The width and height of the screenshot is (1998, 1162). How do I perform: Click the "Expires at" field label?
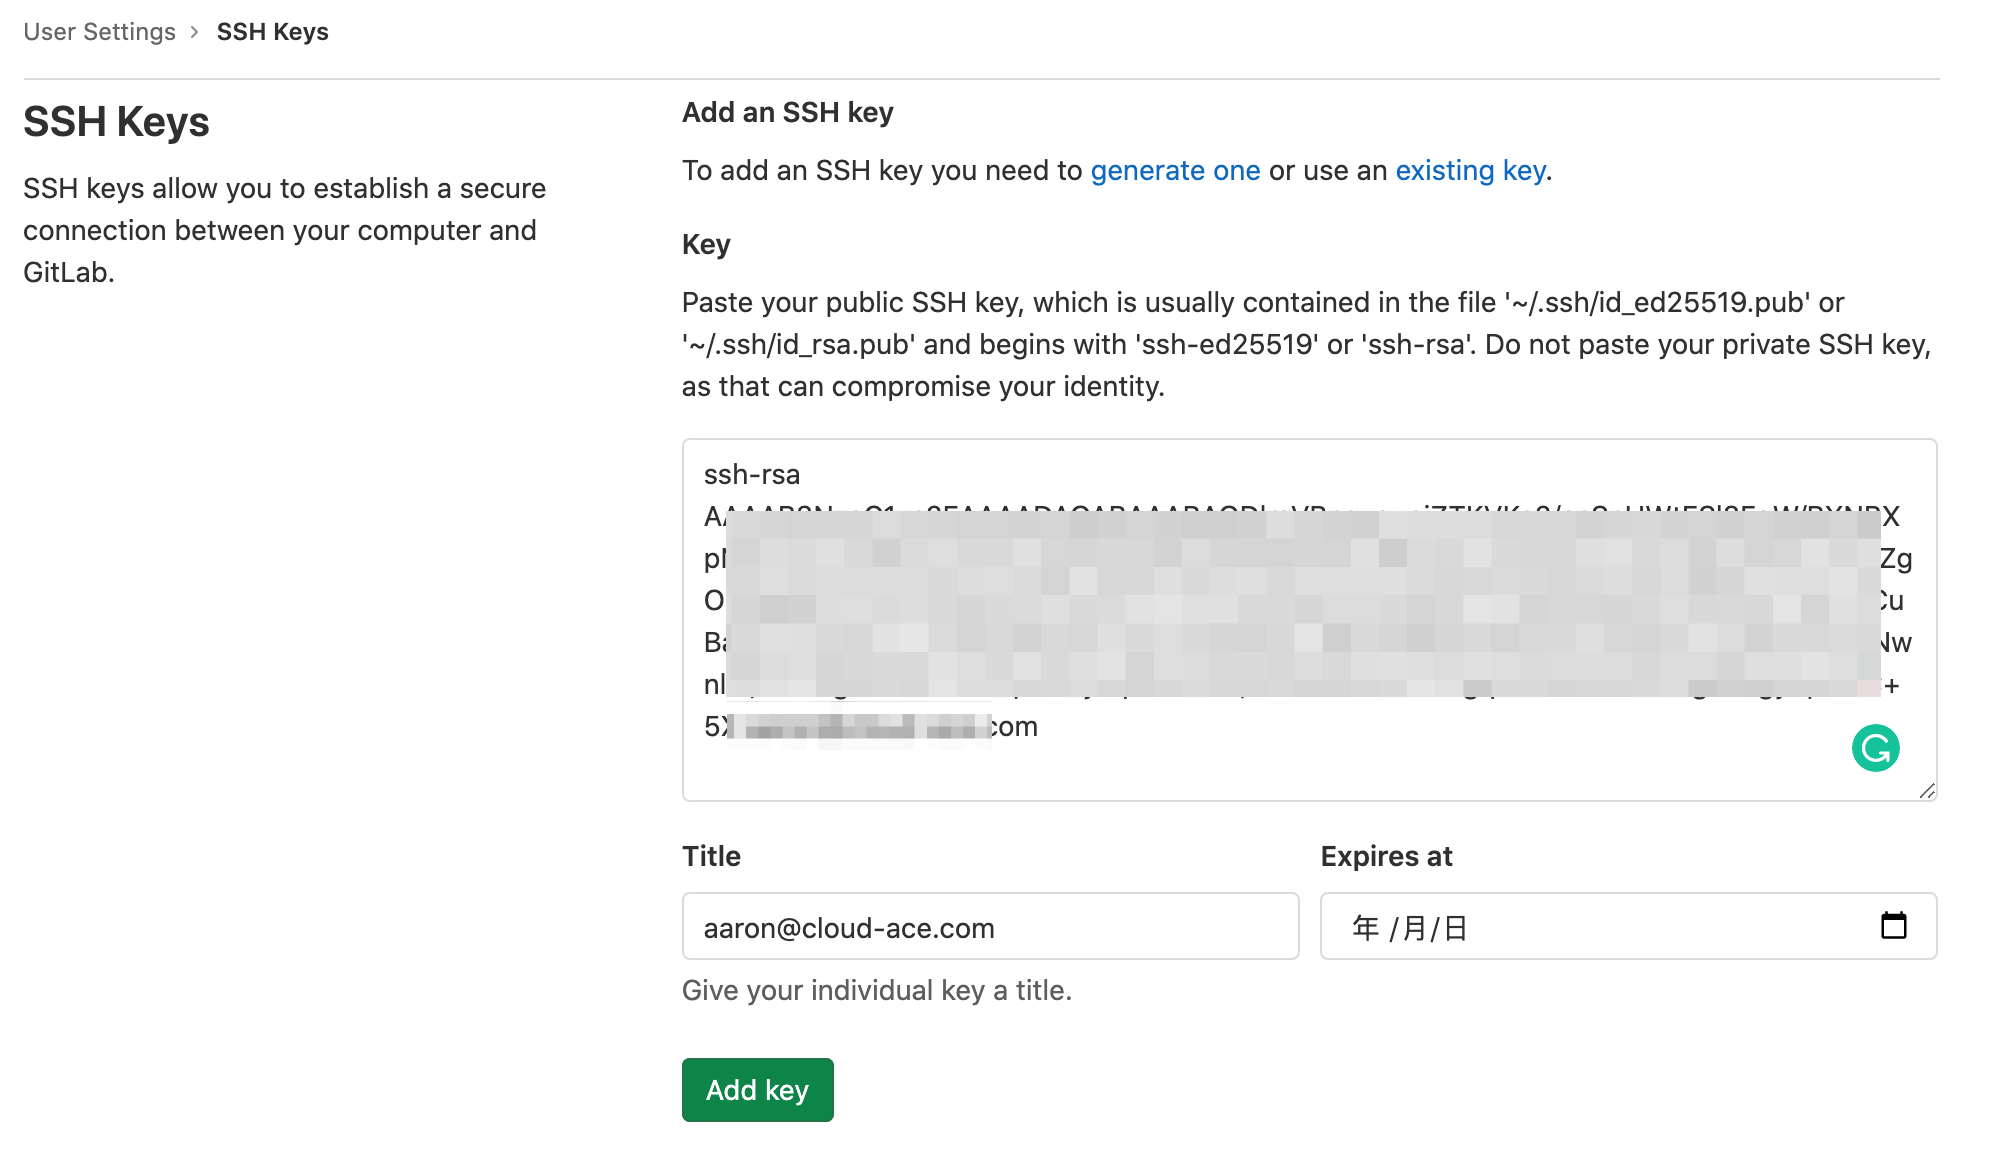tap(1386, 857)
